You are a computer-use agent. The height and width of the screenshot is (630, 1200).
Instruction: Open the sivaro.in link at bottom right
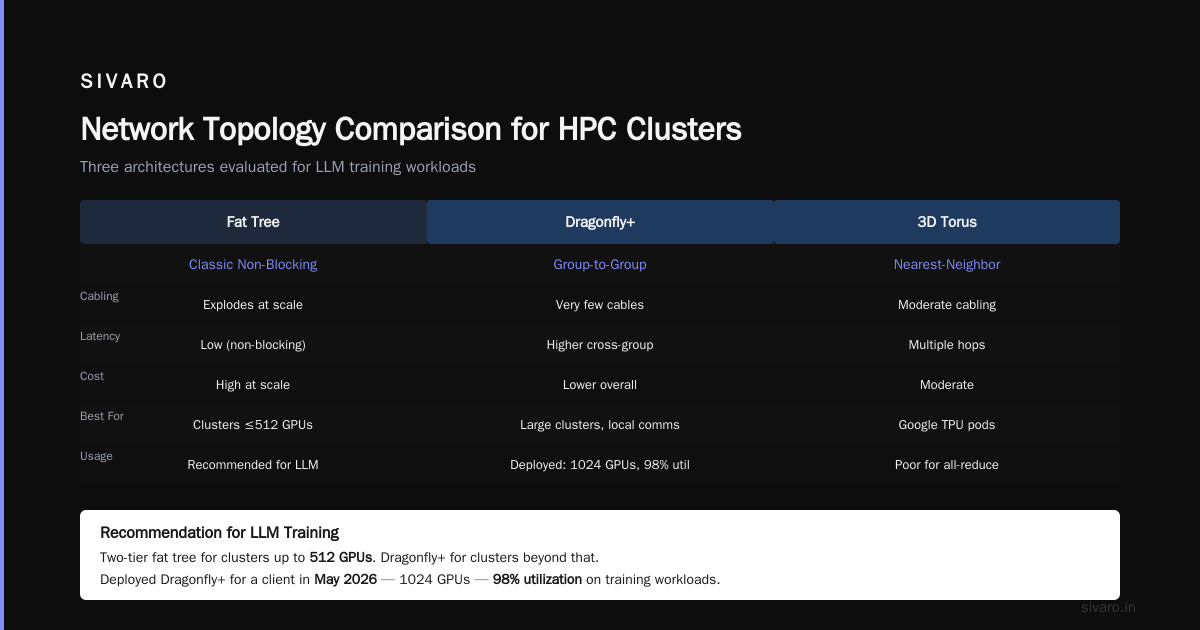click(x=1109, y=607)
